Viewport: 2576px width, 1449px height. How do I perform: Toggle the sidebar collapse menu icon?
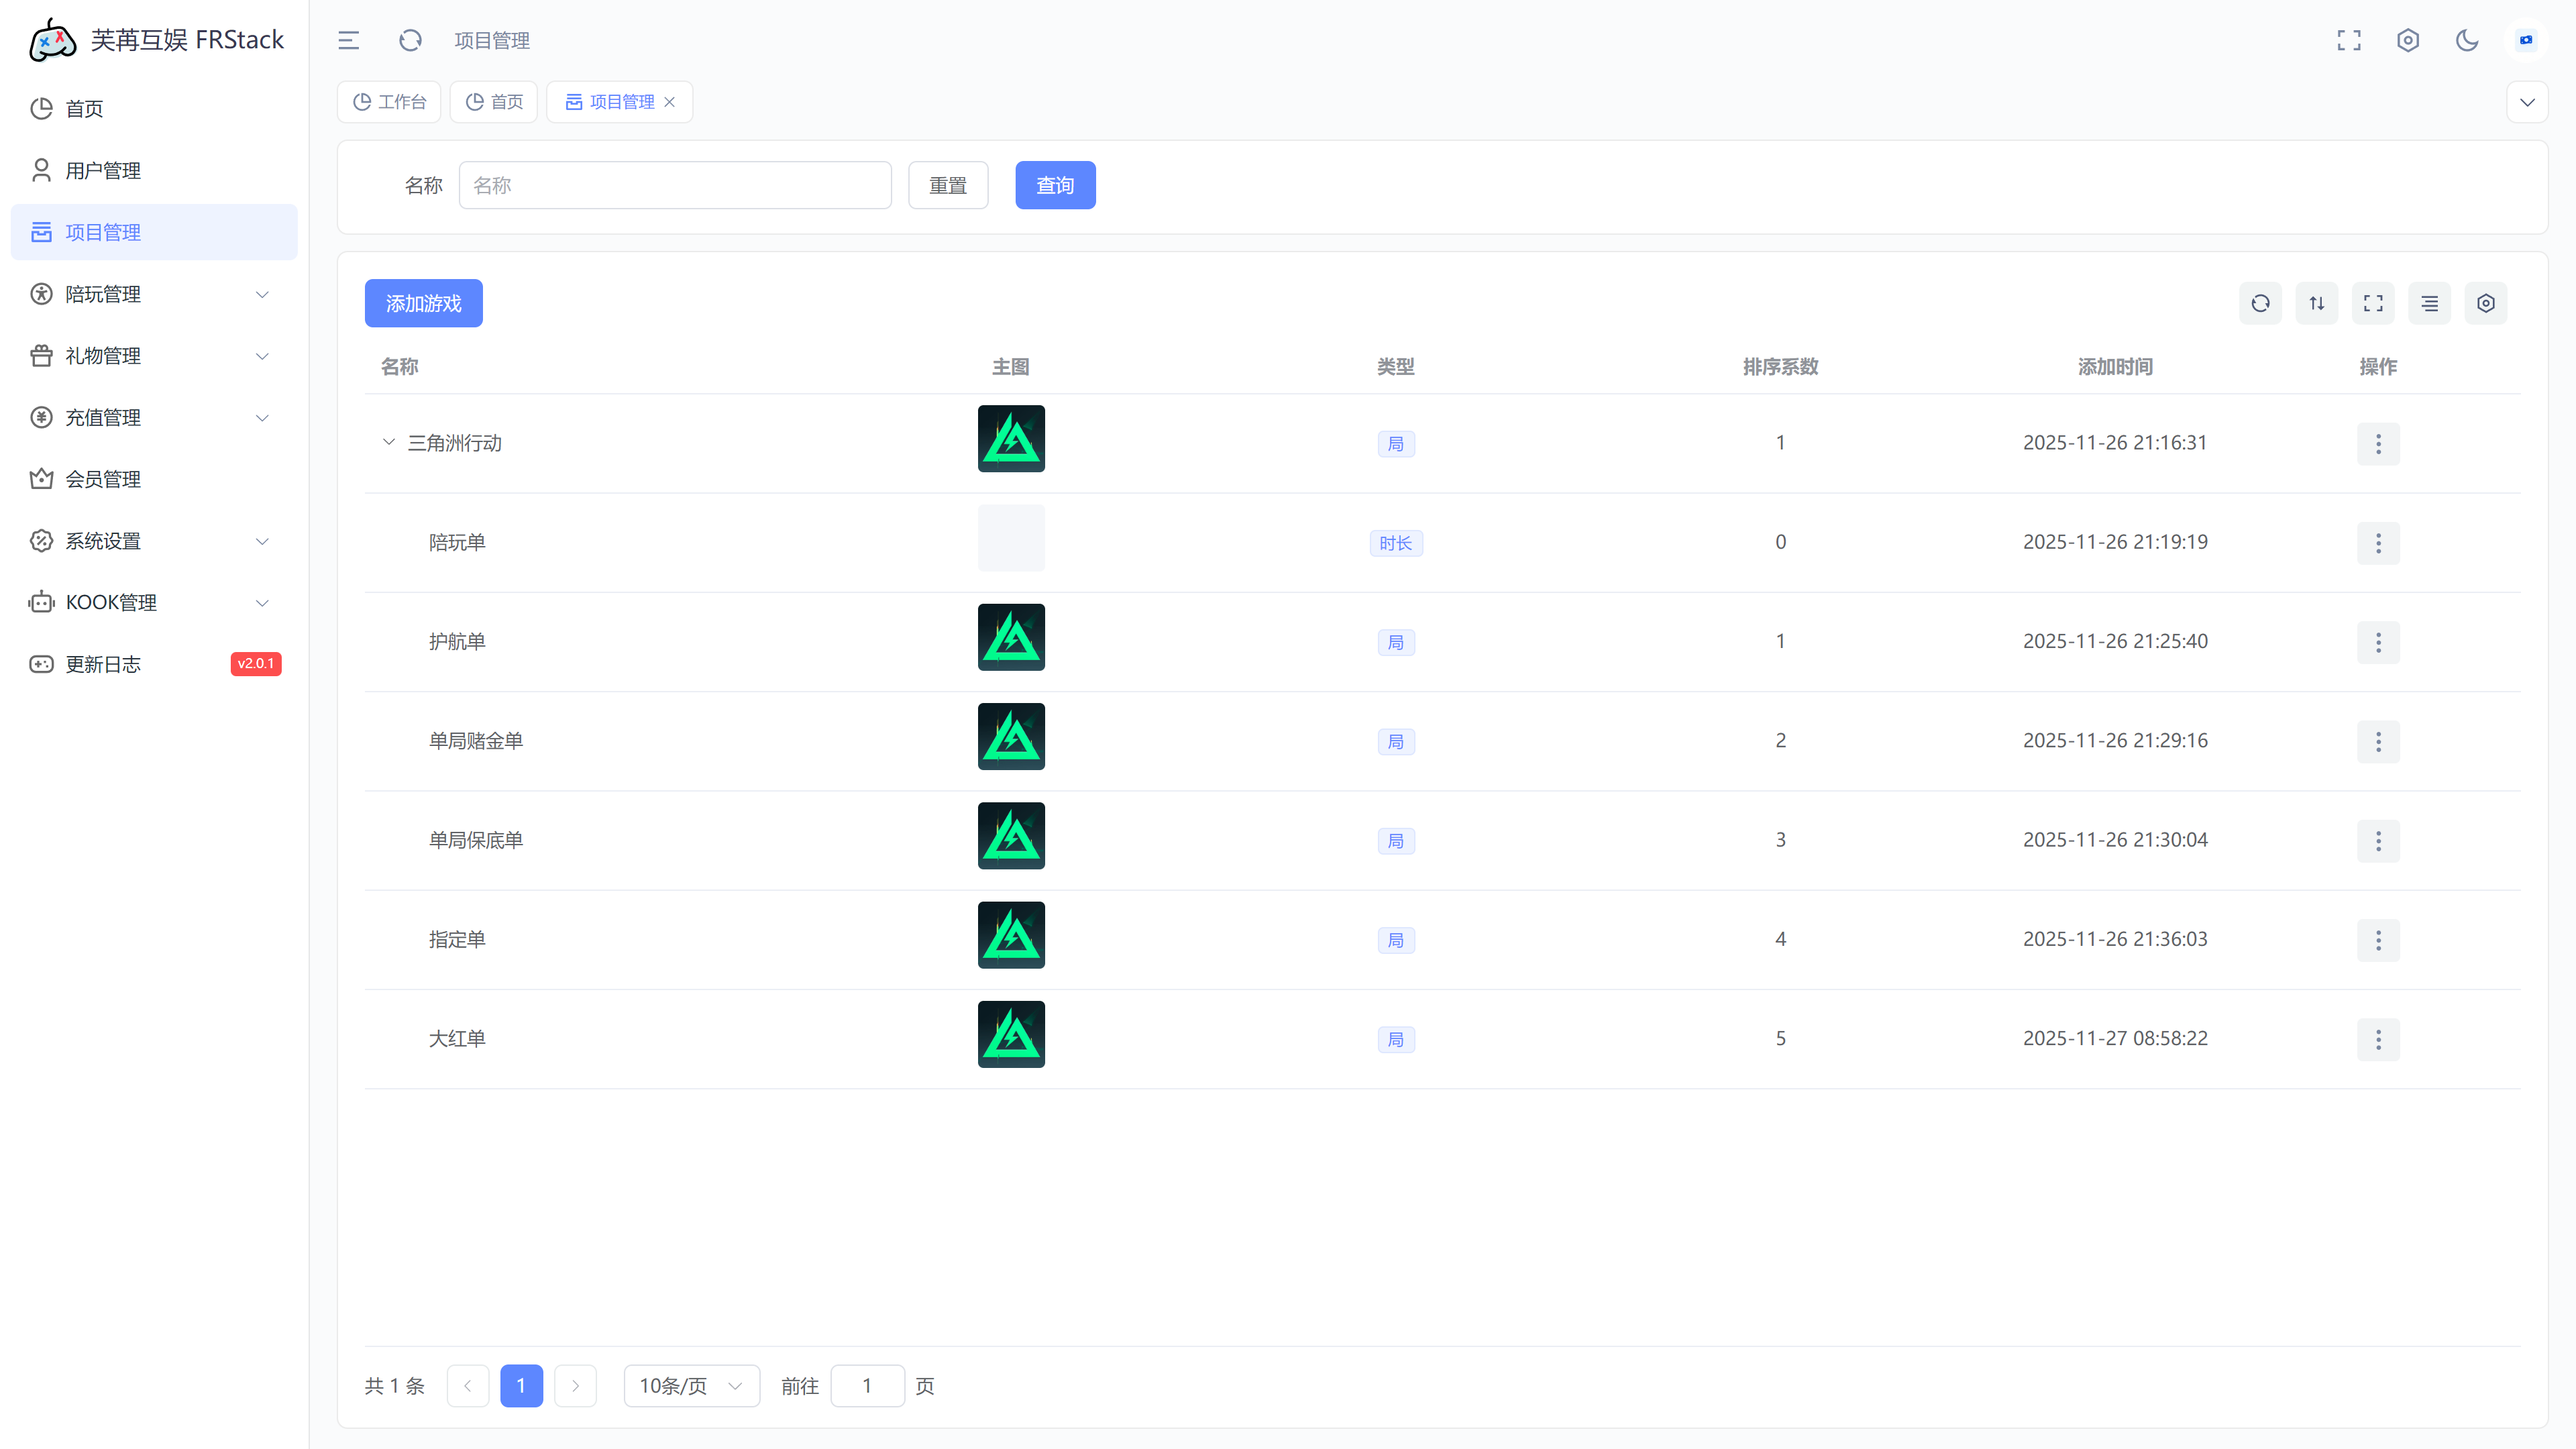tap(348, 40)
